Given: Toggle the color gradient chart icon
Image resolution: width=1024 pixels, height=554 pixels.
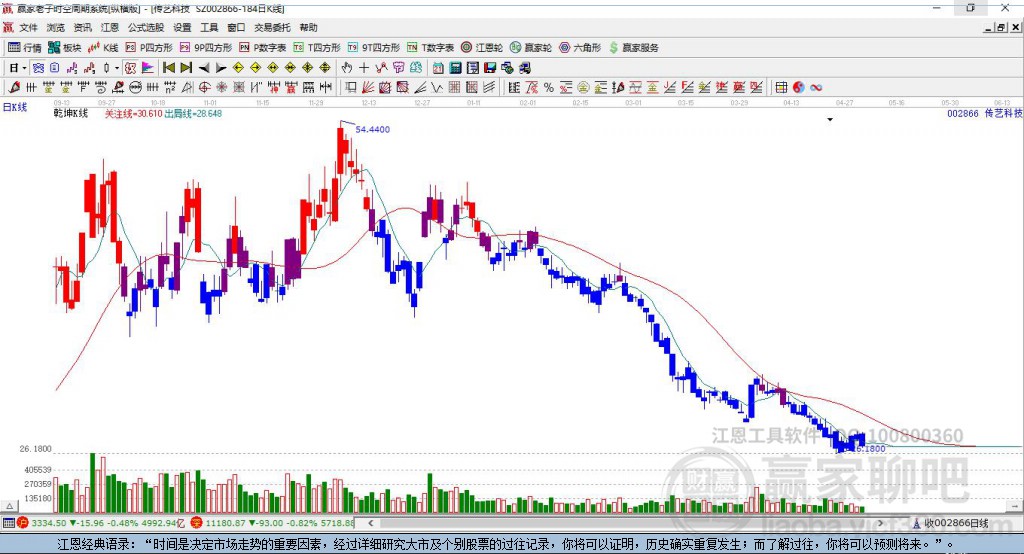Looking at the screenshot, I should [148, 68].
